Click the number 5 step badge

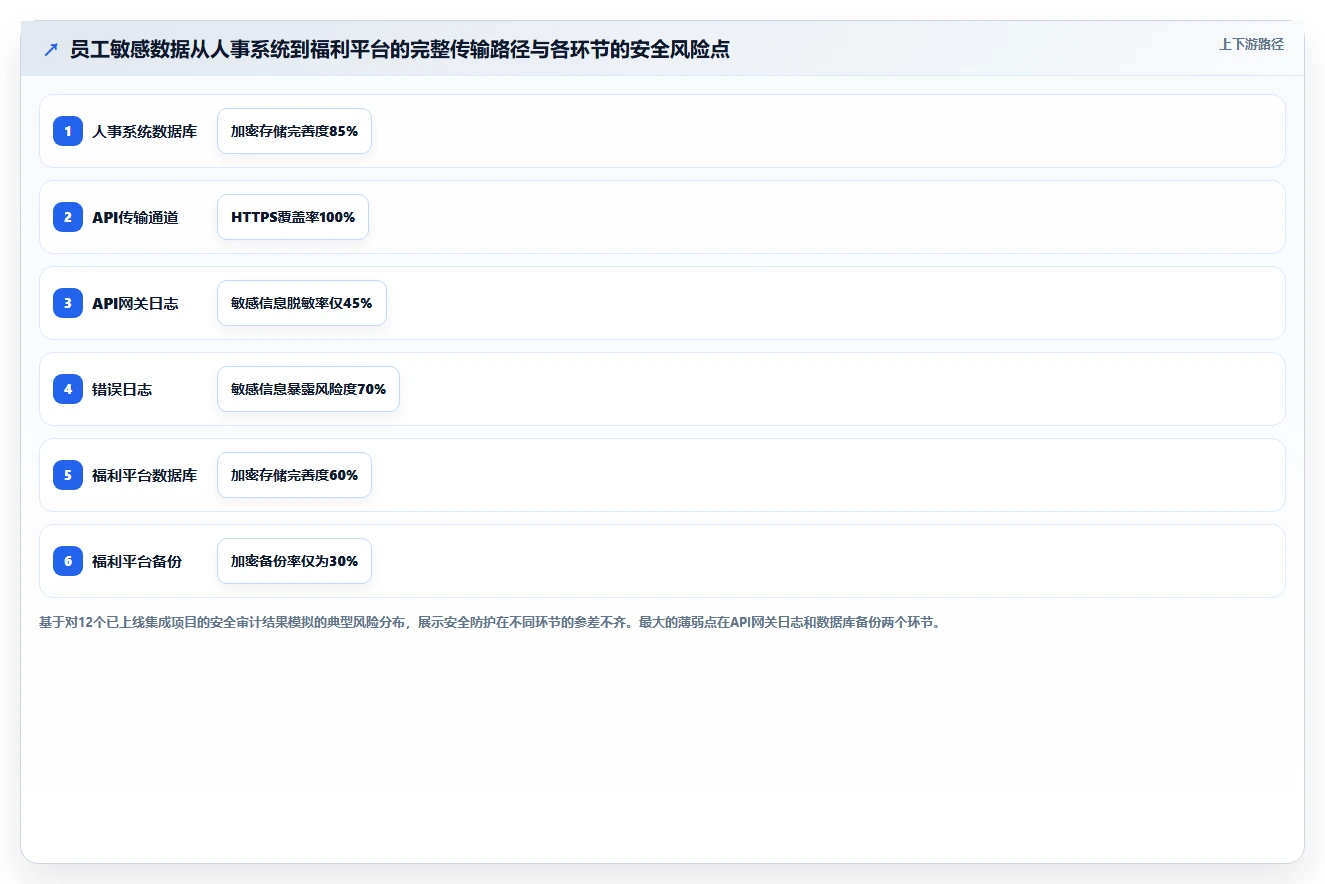[x=68, y=475]
